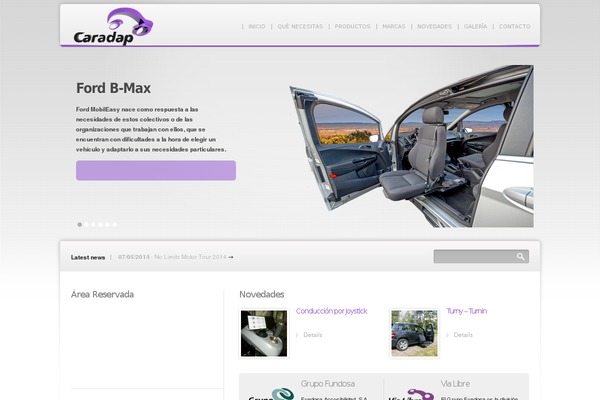Click the Ford B-Max car interior image

[x=411, y=146]
